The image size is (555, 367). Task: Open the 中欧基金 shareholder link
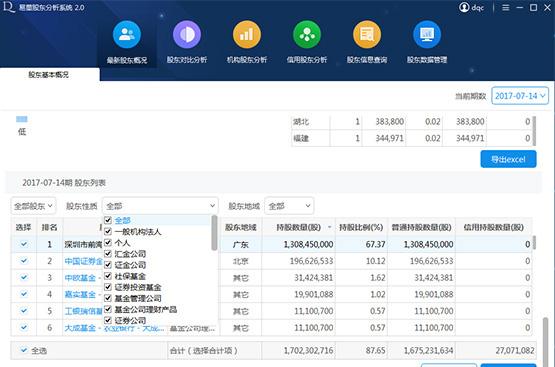[82, 278]
